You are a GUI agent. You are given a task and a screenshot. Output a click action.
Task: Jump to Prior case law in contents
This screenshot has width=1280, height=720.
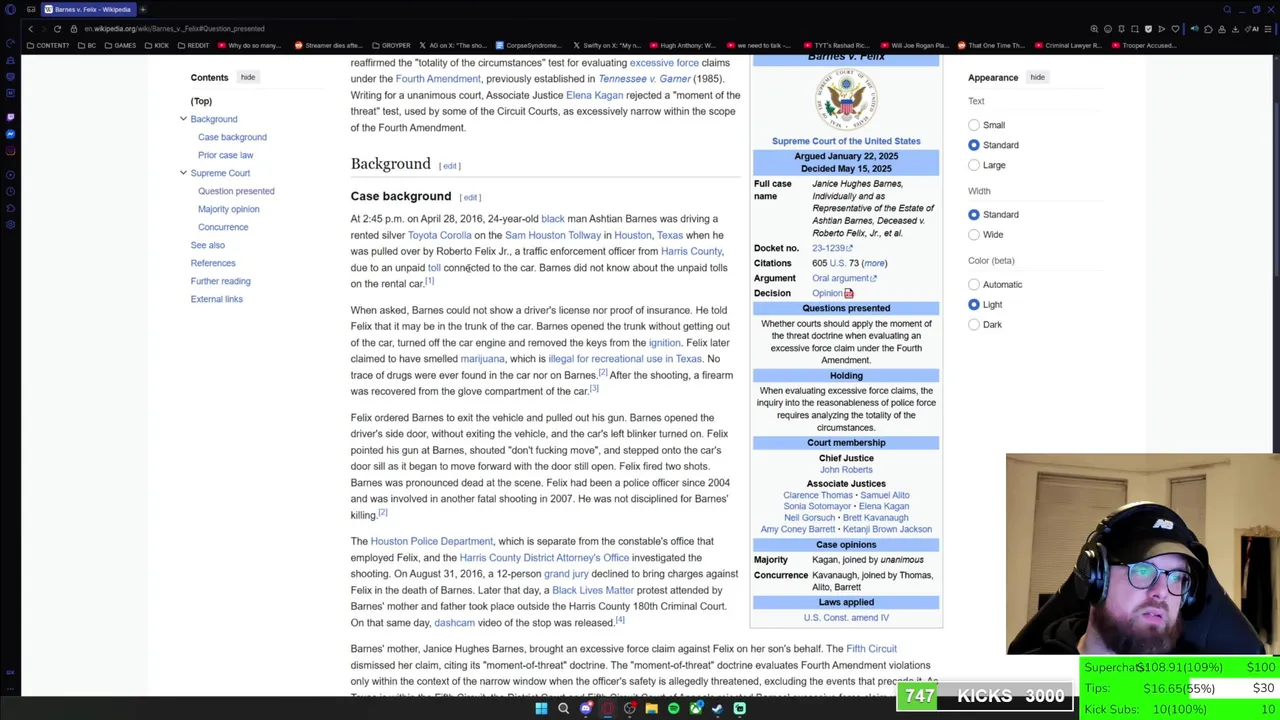point(225,155)
